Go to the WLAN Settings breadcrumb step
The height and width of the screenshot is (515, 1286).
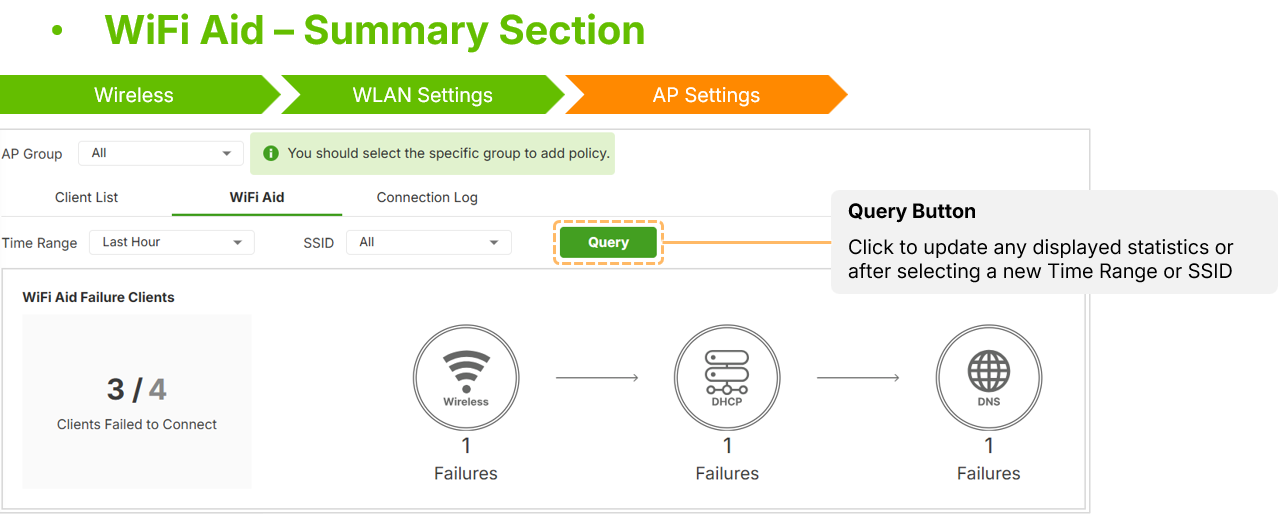[422, 95]
